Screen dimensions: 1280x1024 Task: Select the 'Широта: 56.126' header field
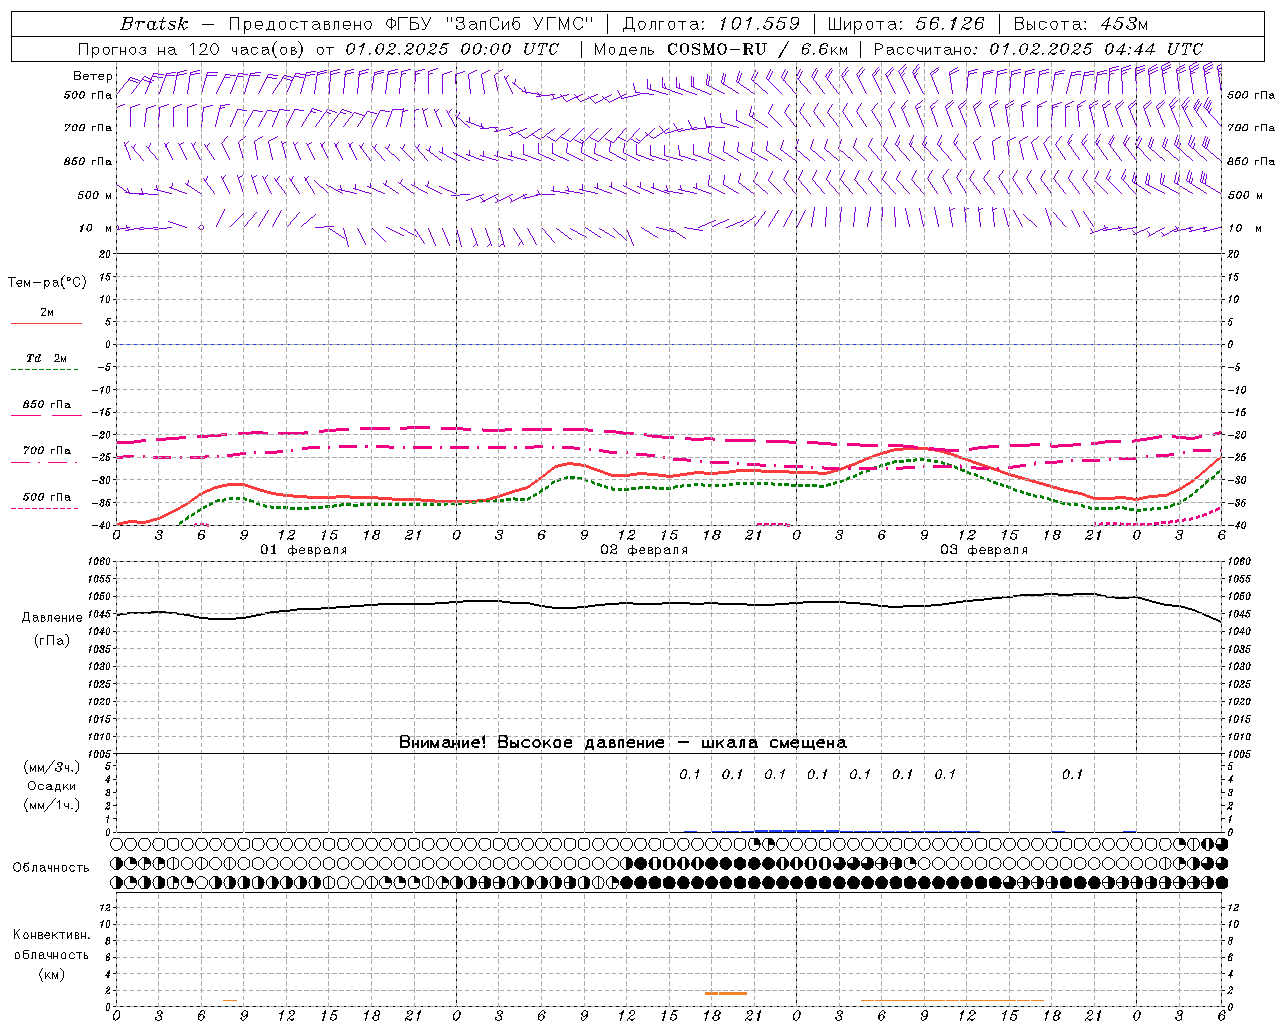click(x=906, y=24)
